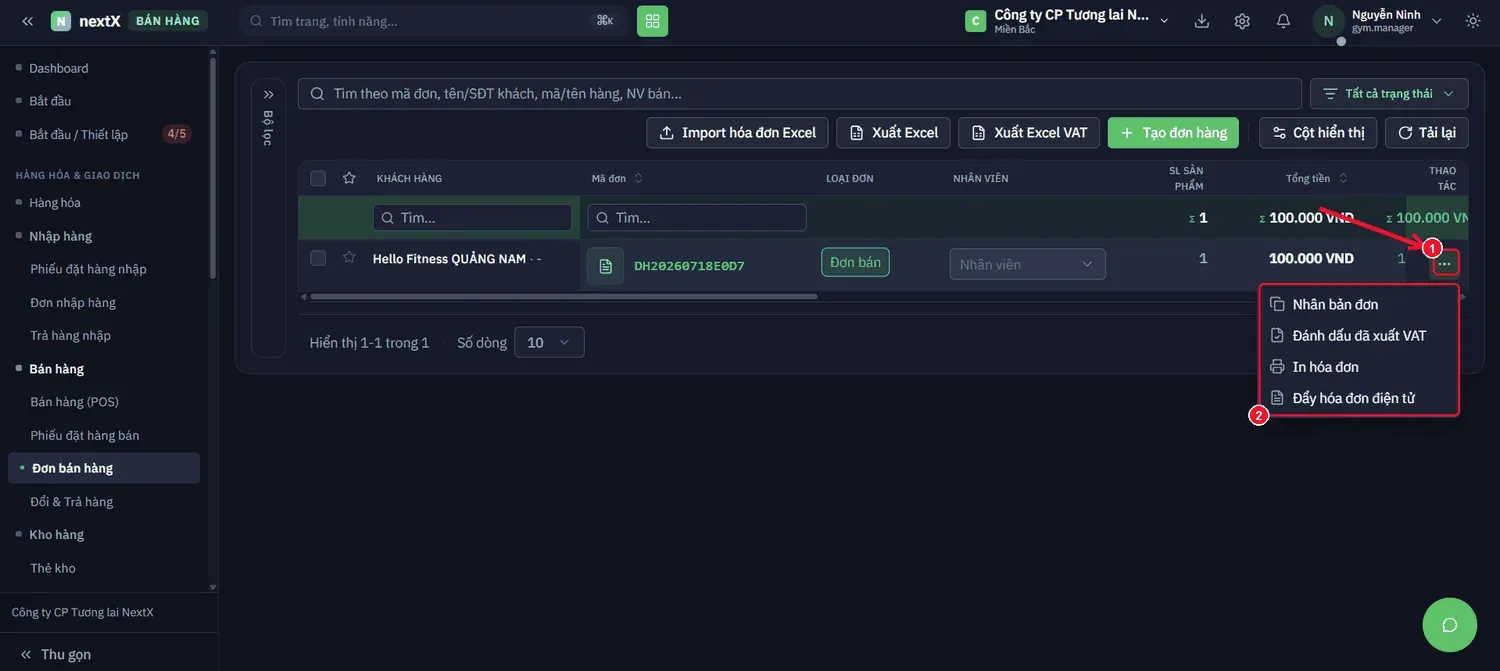Star the Hello Fitness QUẢNG NAM order
1500x671 pixels.
point(349,257)
